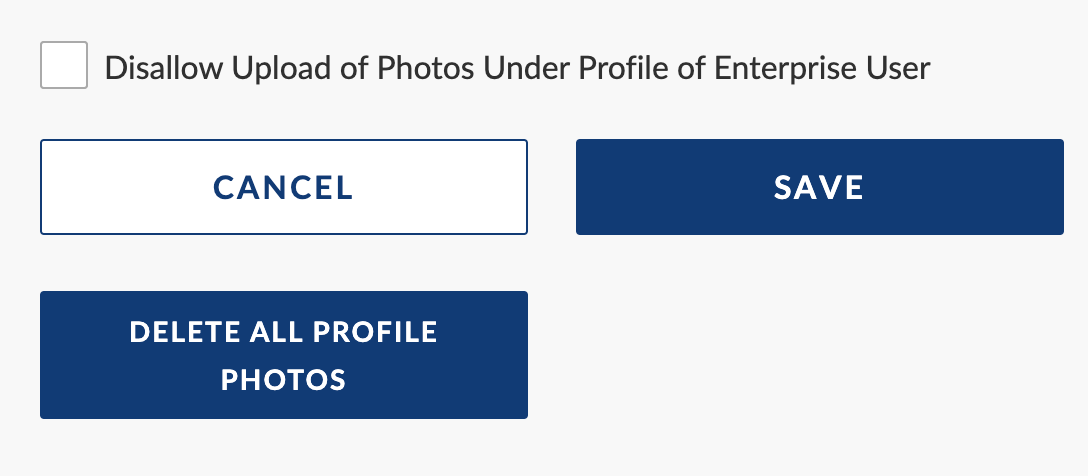This screenshot has width=1088, height=476.
Task: Toggle the checkbox beside Disallow Upload label
Action: coord(64,65)
